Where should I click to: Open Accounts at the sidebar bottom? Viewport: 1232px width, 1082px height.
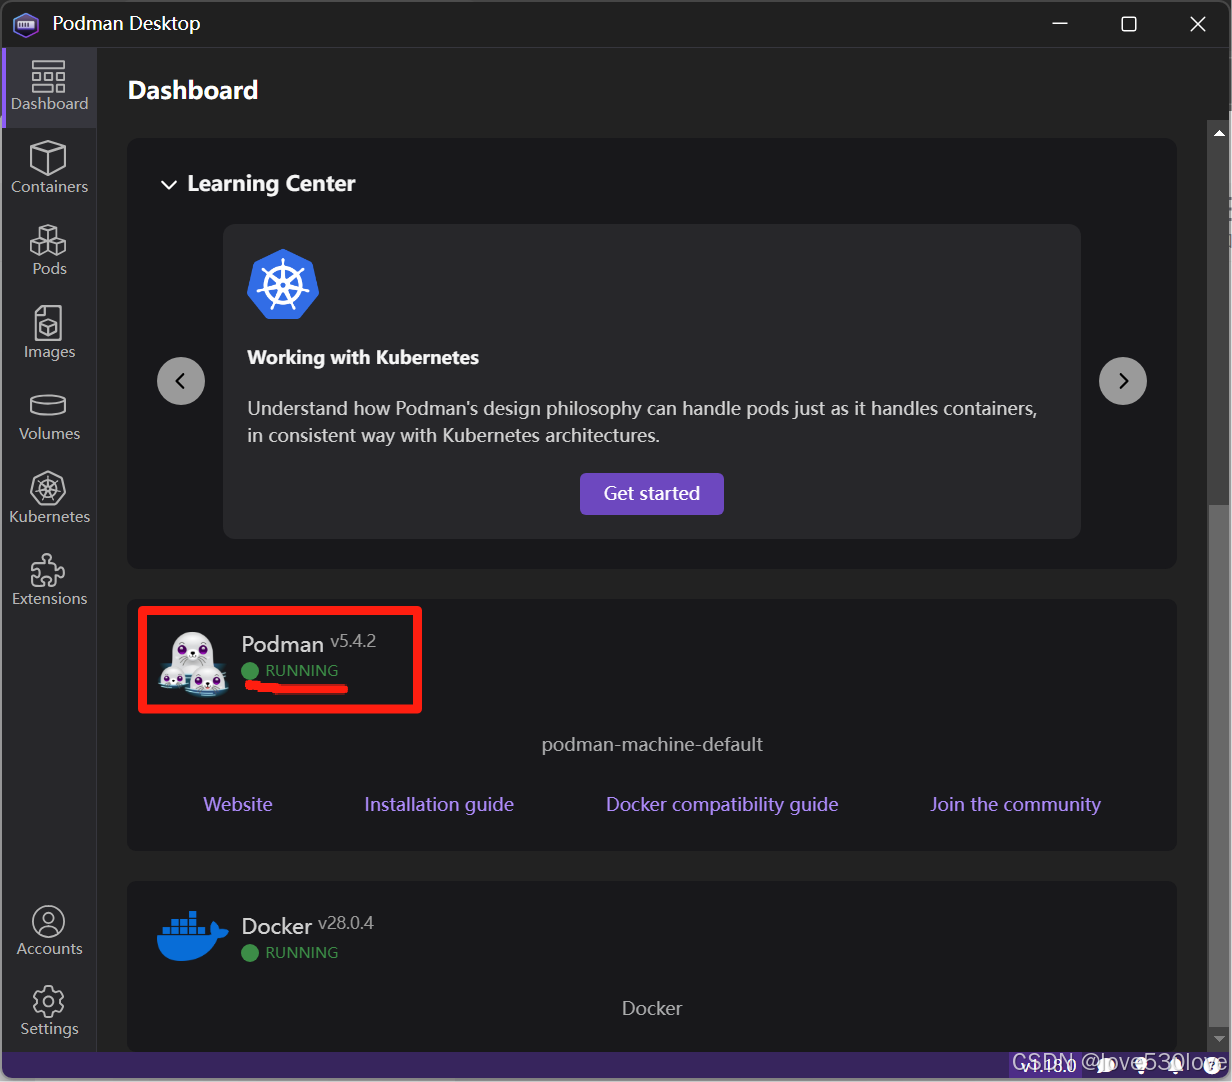pos(49,931)
